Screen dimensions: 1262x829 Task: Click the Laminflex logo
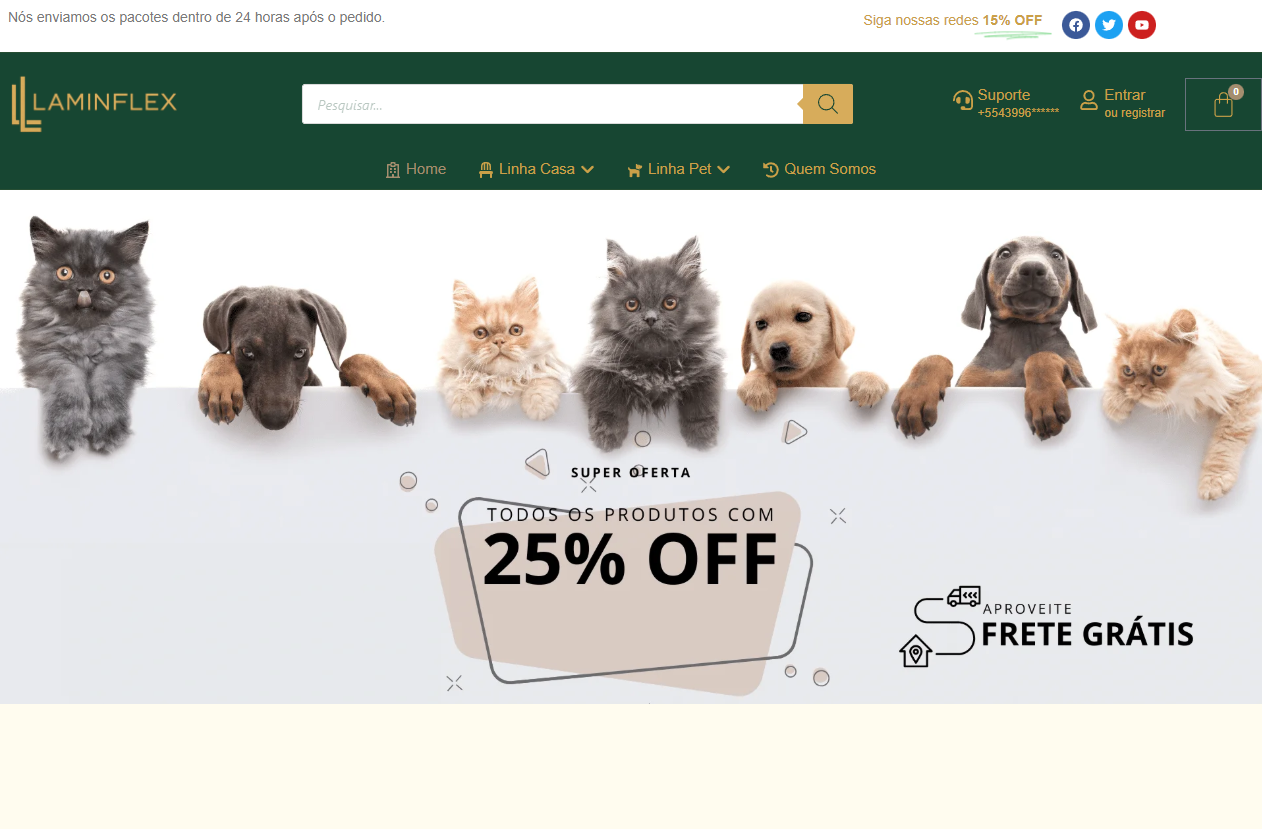click(94, 104)
